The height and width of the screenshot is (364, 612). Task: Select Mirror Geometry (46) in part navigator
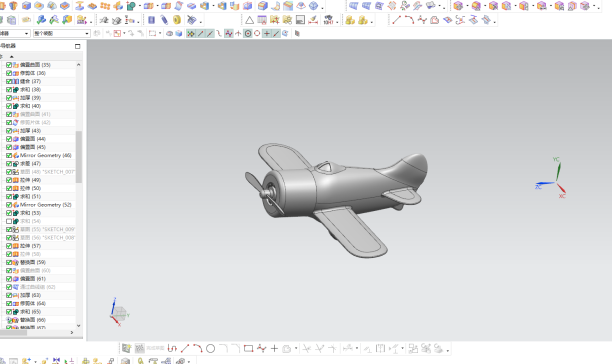click(46, 155)
